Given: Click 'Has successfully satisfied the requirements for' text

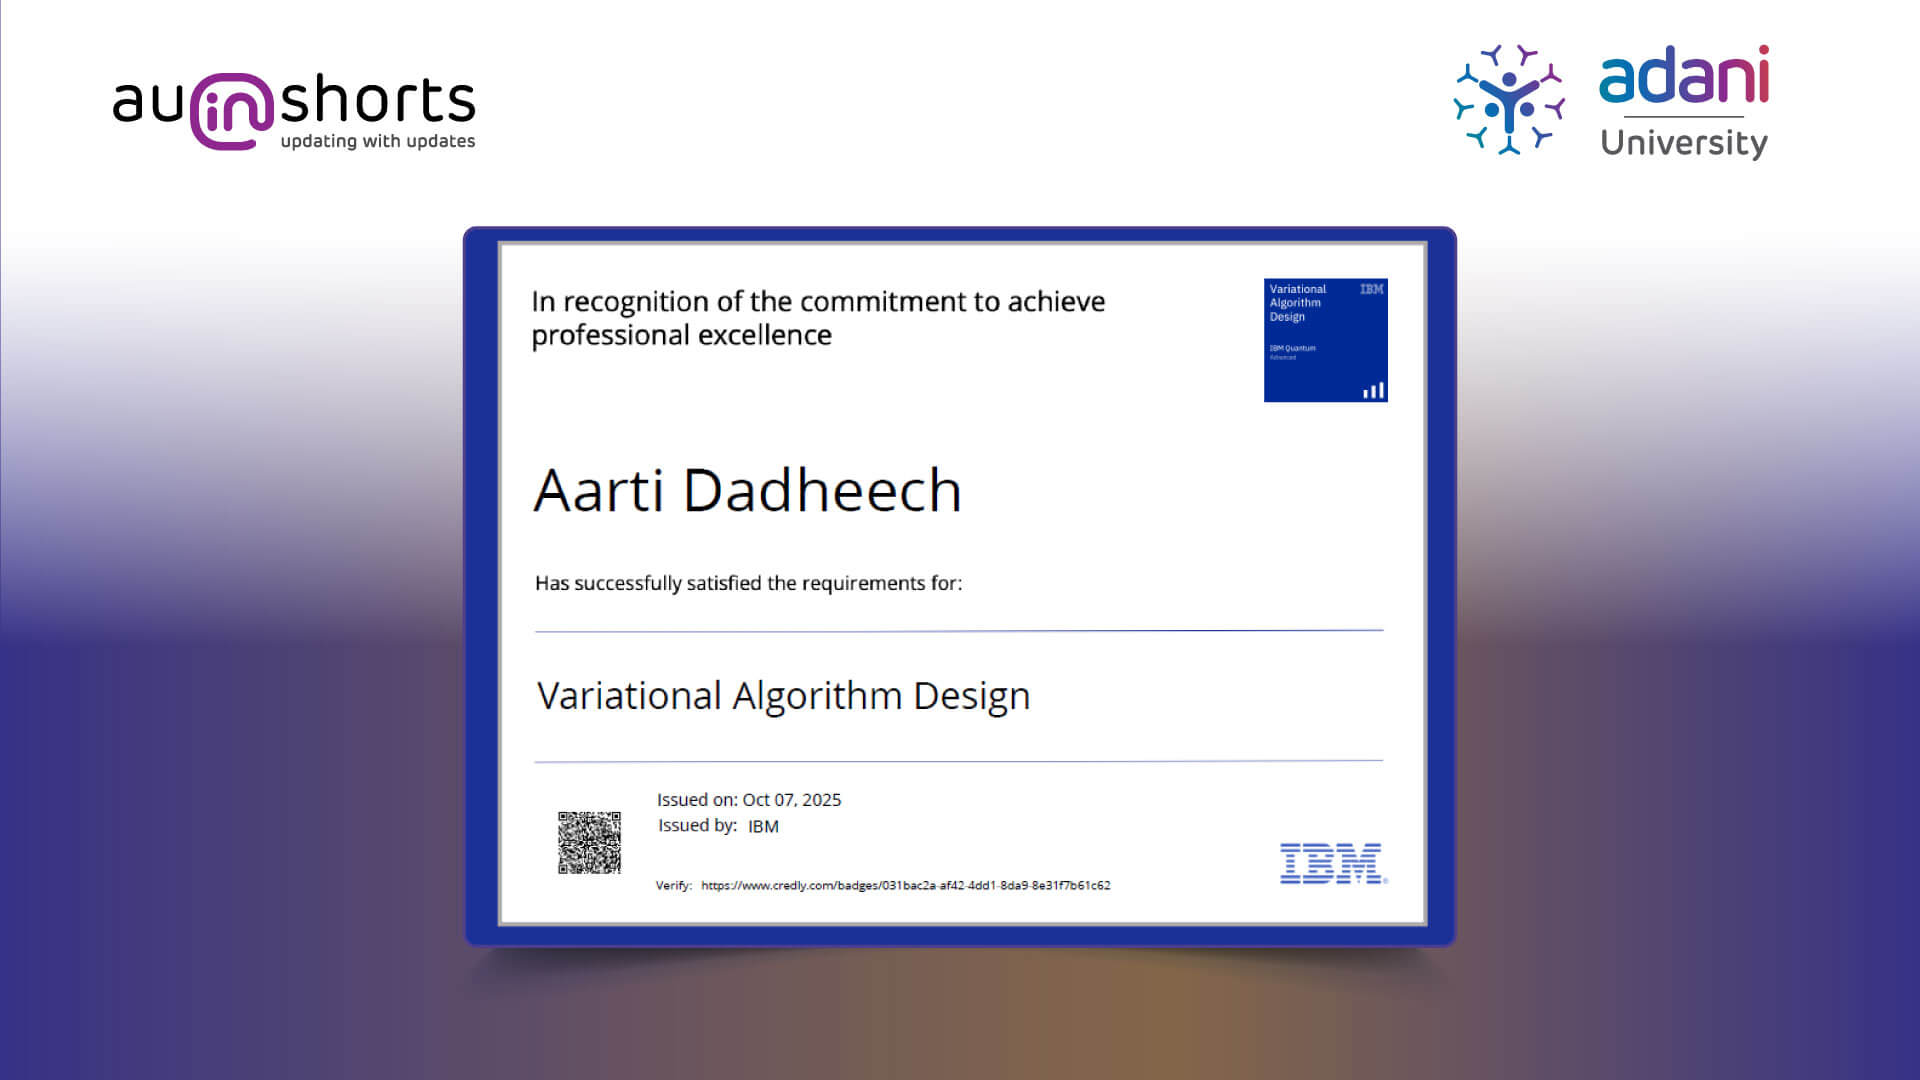Looking at the screenshot, I should (748, 583).
